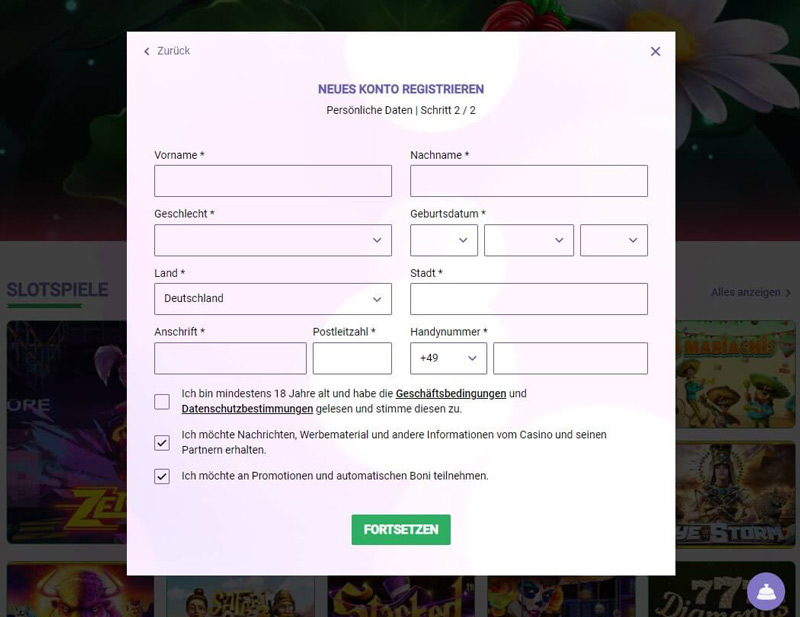Open the Geschäftsbedingungen link
This screenshot has height=617, width=800.
(451, 393)
